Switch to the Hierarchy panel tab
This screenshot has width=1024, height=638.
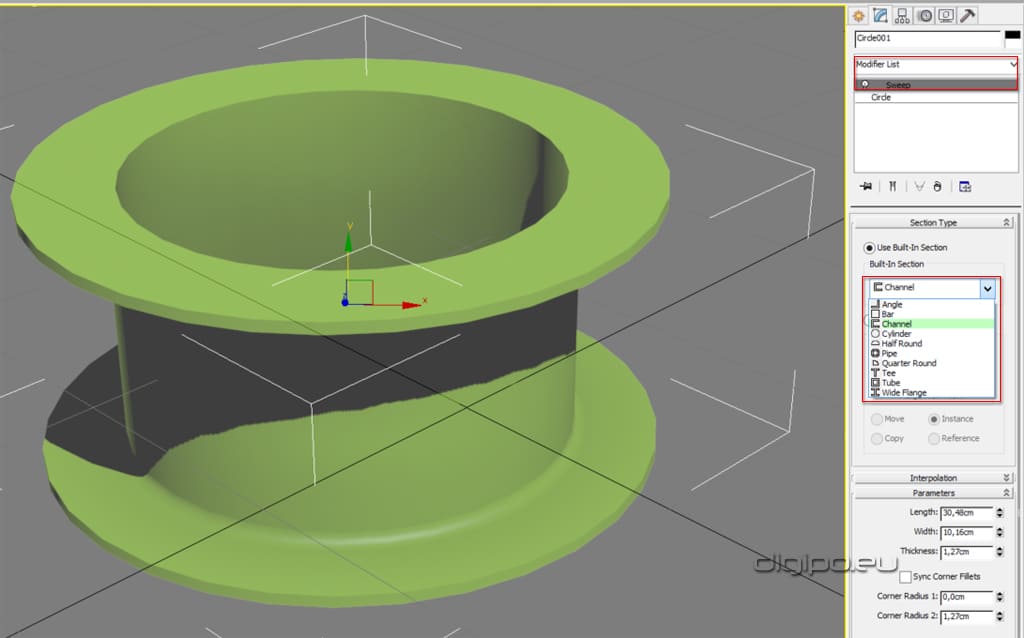click(902, 15)
